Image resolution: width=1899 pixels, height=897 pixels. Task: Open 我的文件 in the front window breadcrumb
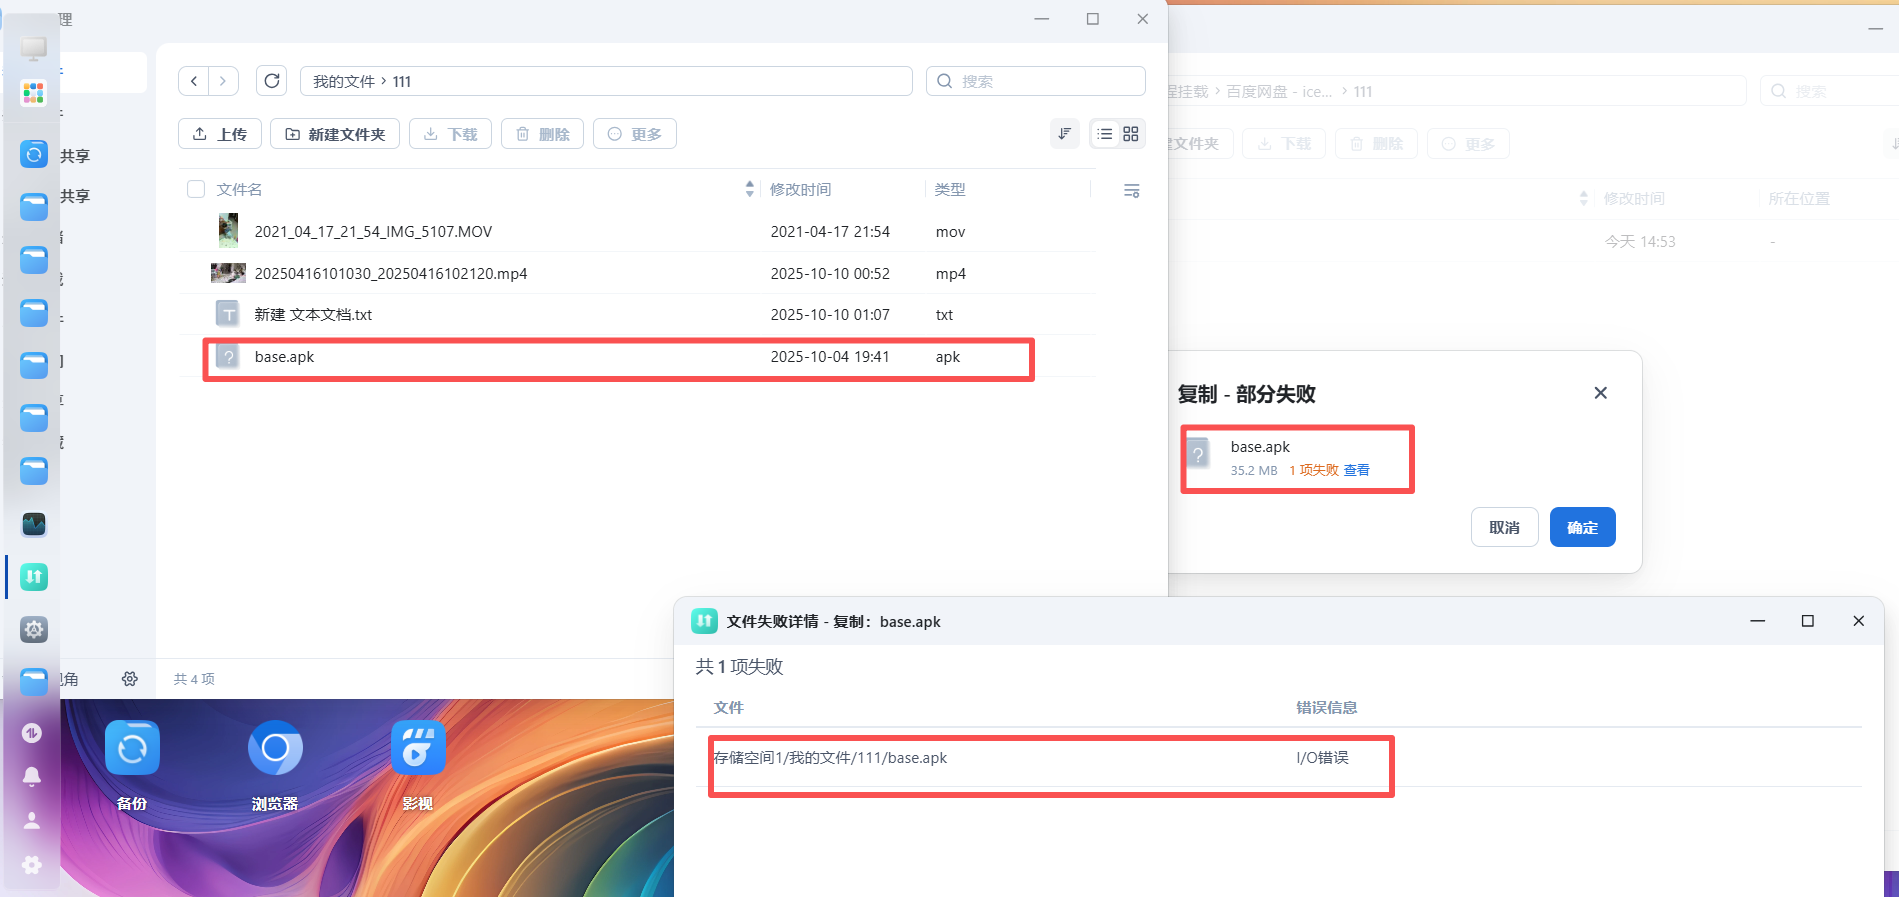343,82
